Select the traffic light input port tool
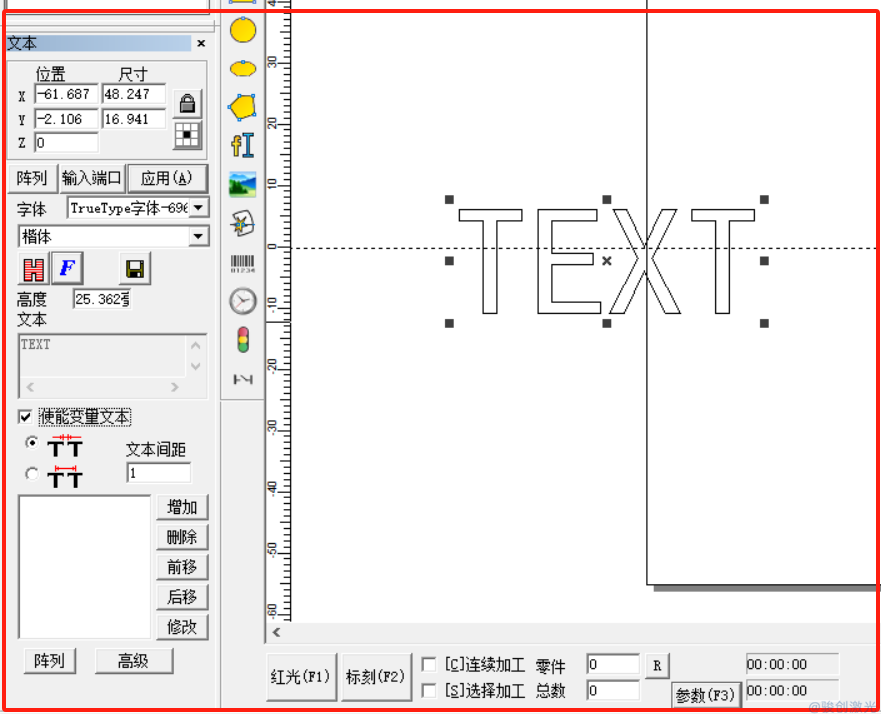881x714 pixels. pos(243,340)
